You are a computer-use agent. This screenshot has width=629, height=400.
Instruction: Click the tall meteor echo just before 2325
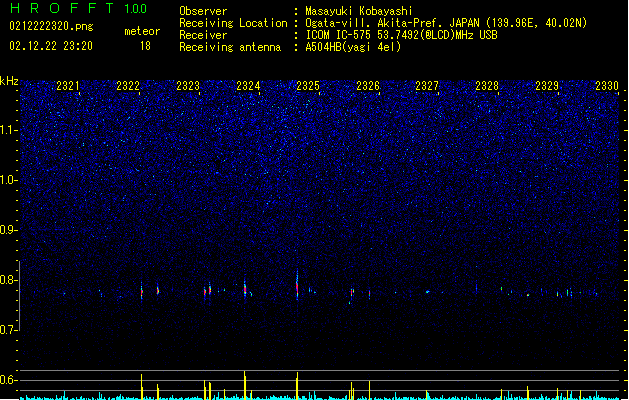(297, 285)
